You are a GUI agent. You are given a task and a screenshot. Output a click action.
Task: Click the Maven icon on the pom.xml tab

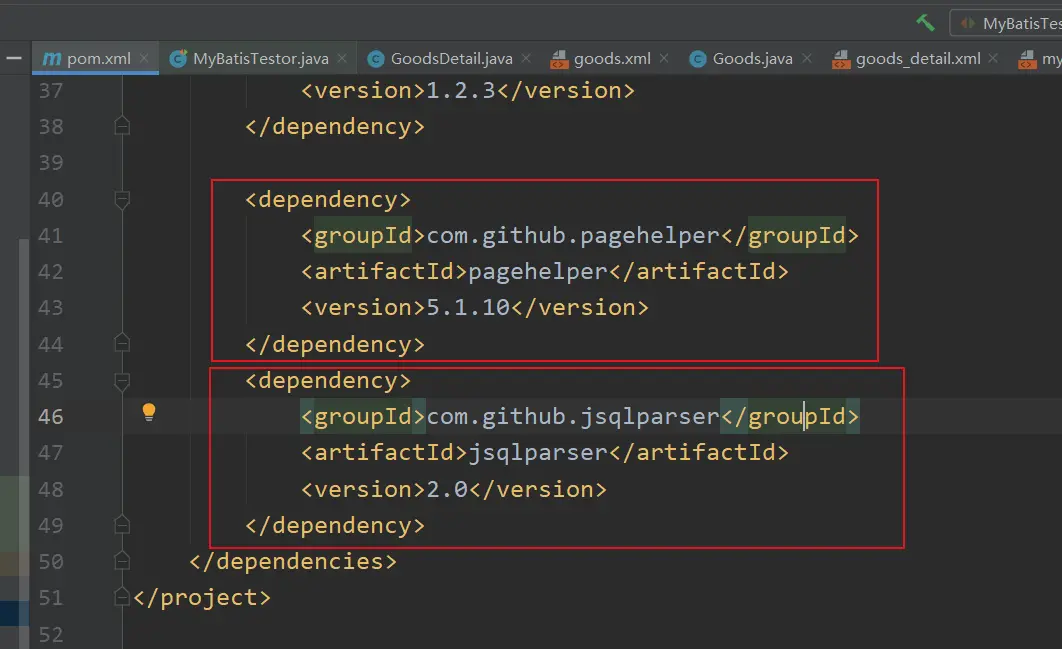[51, 59]
